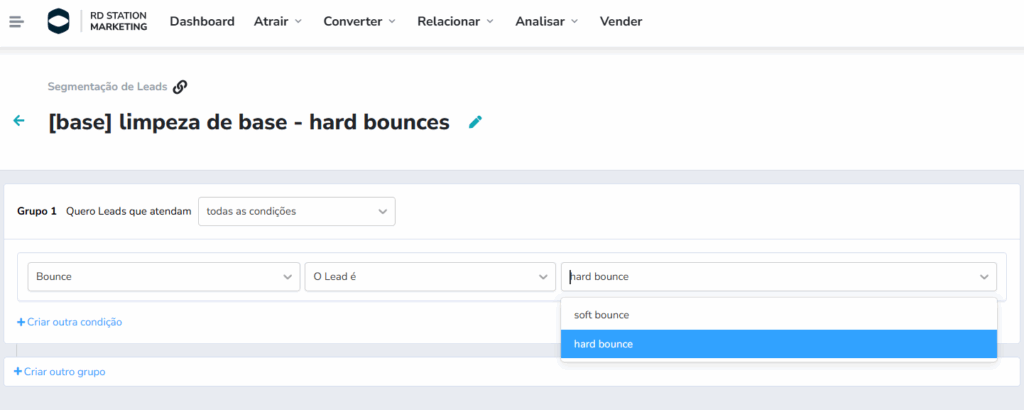Open the Dashboard menu item
Image resolution: width=1024 pixels, height=410 pixels.
point(202,21)
